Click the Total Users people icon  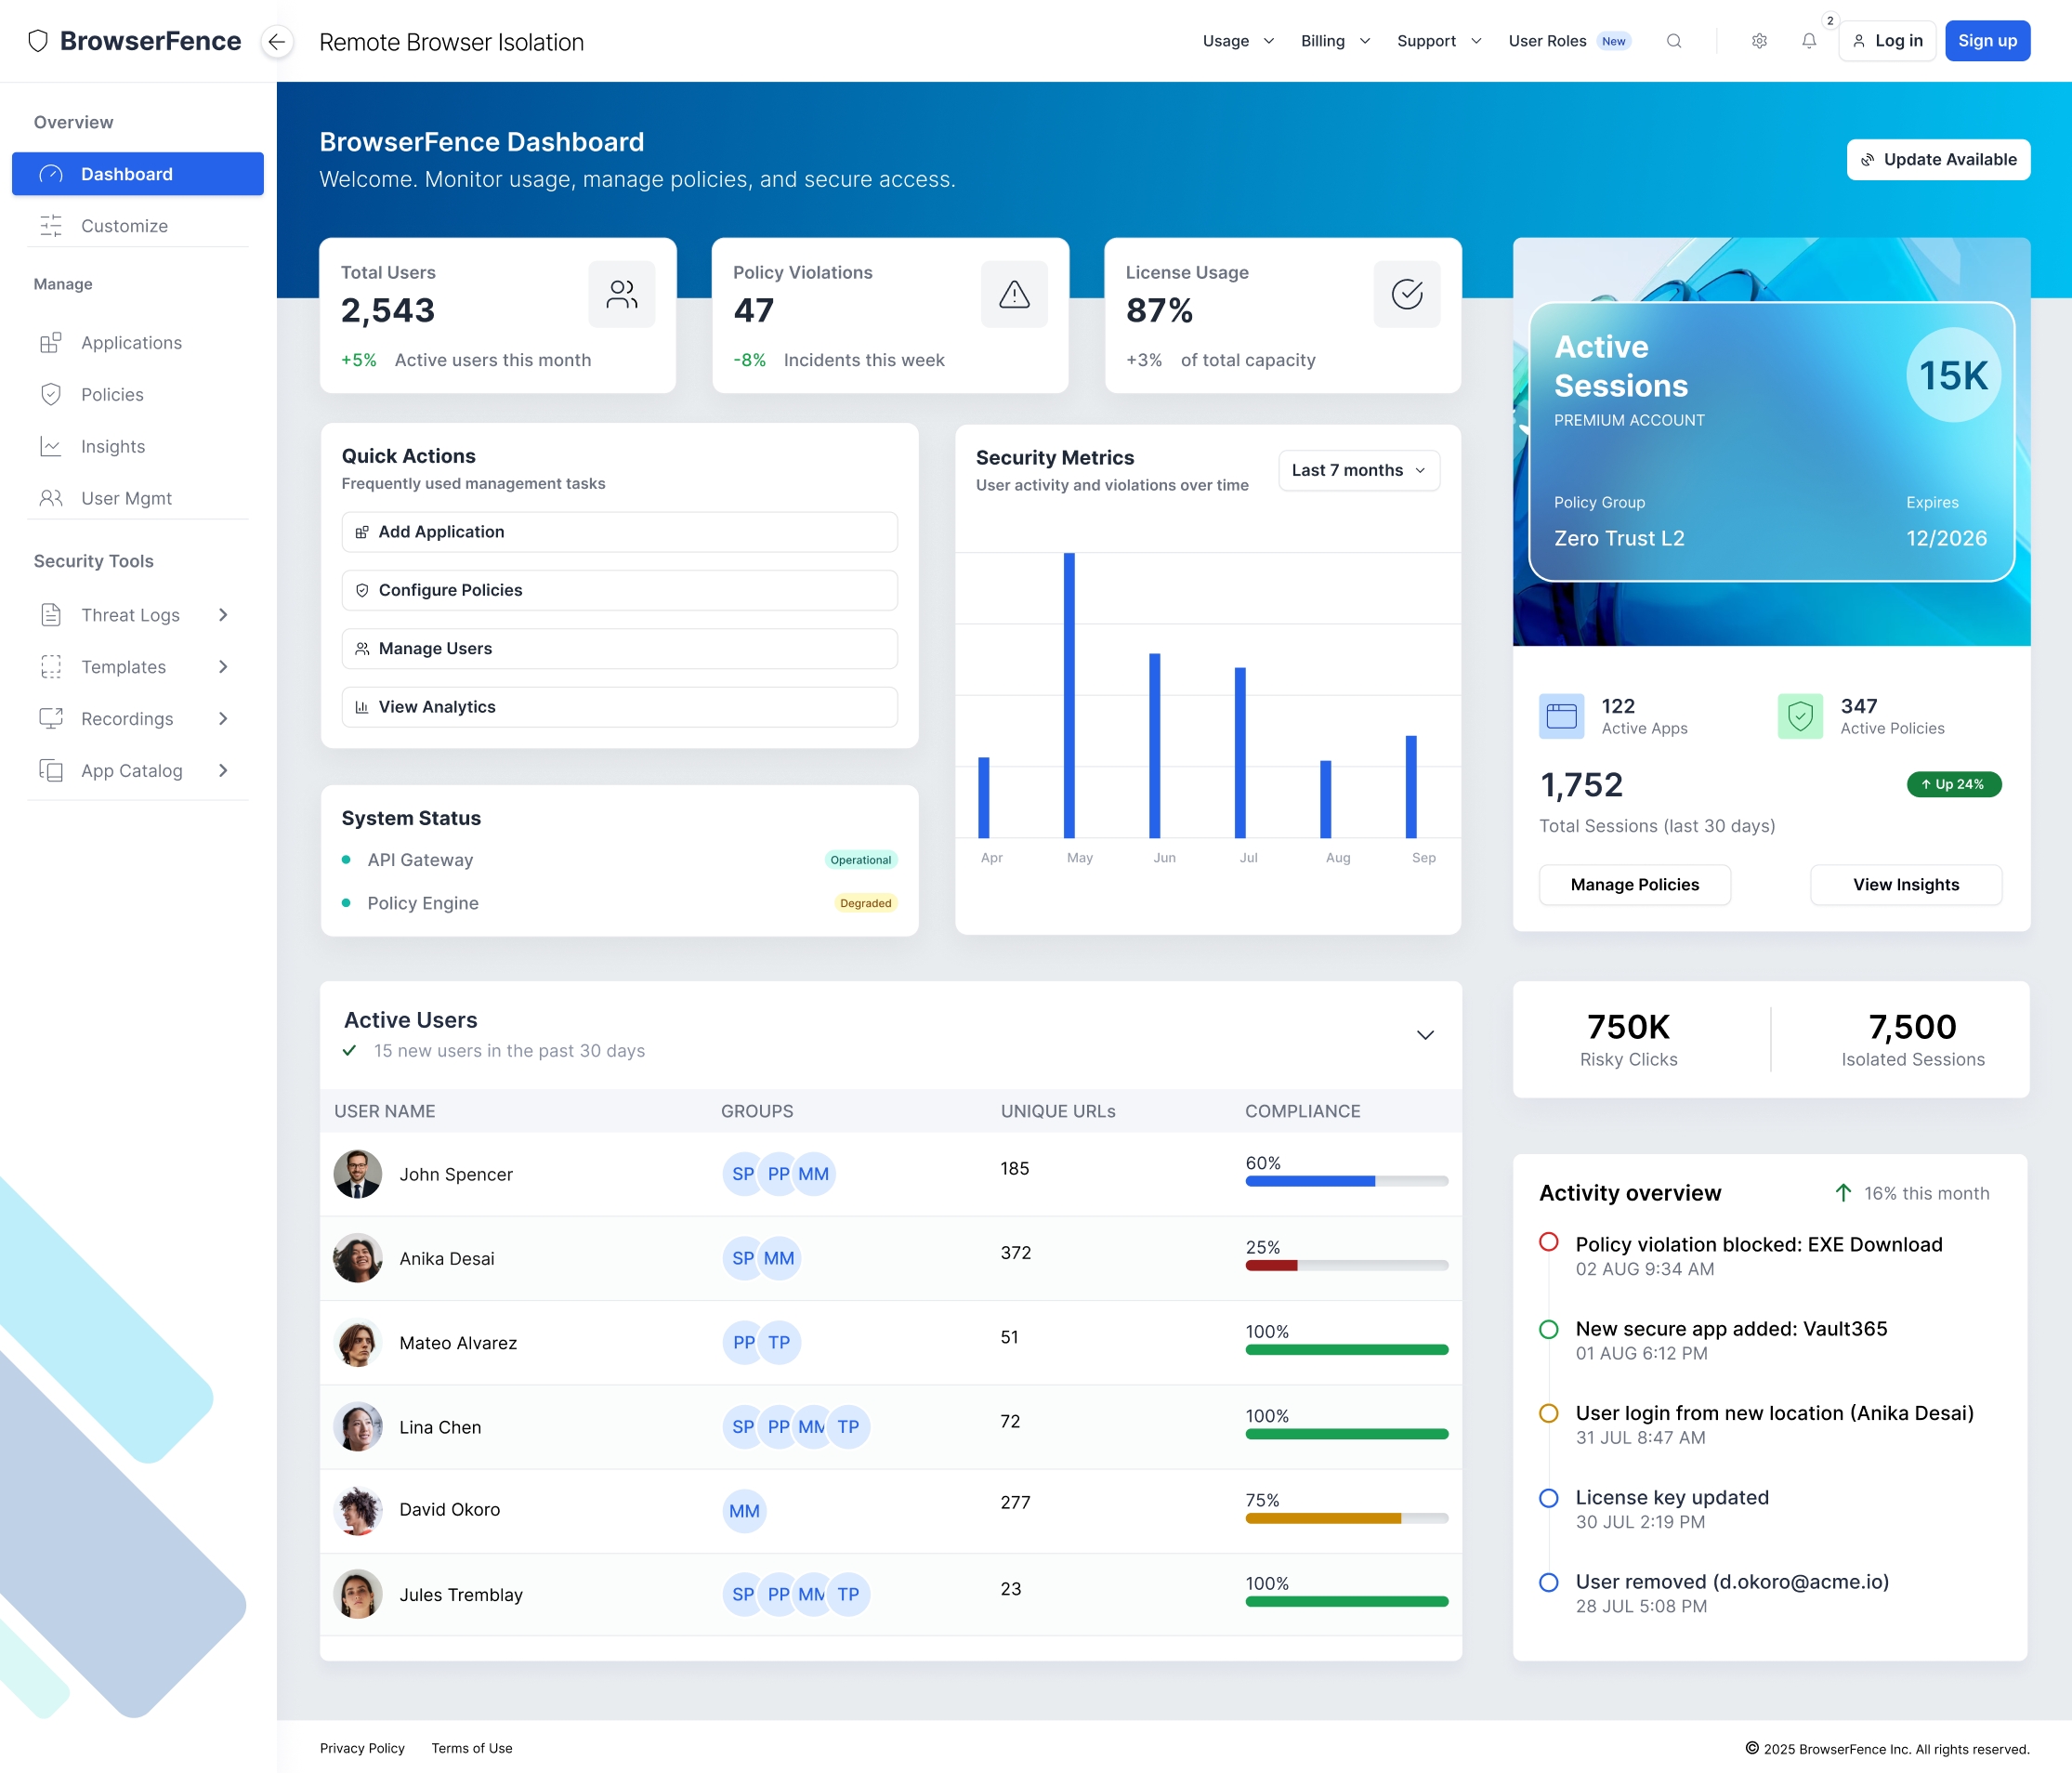point(621,294)
